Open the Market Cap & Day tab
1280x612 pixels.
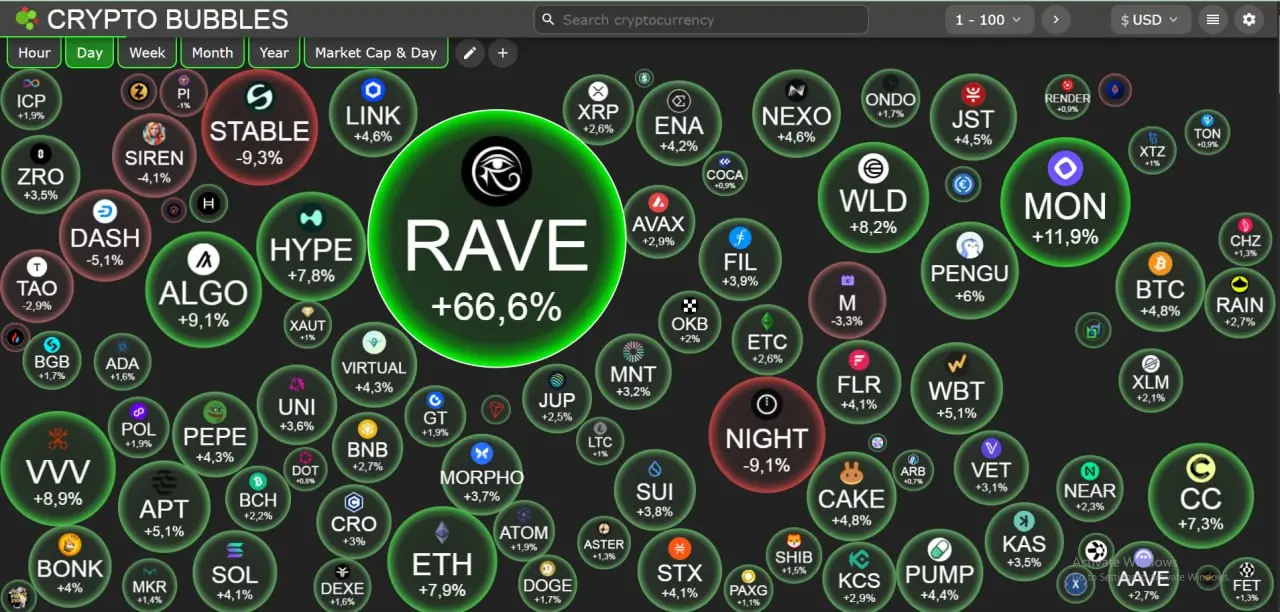pyautogui.click(x=376, y=53)
